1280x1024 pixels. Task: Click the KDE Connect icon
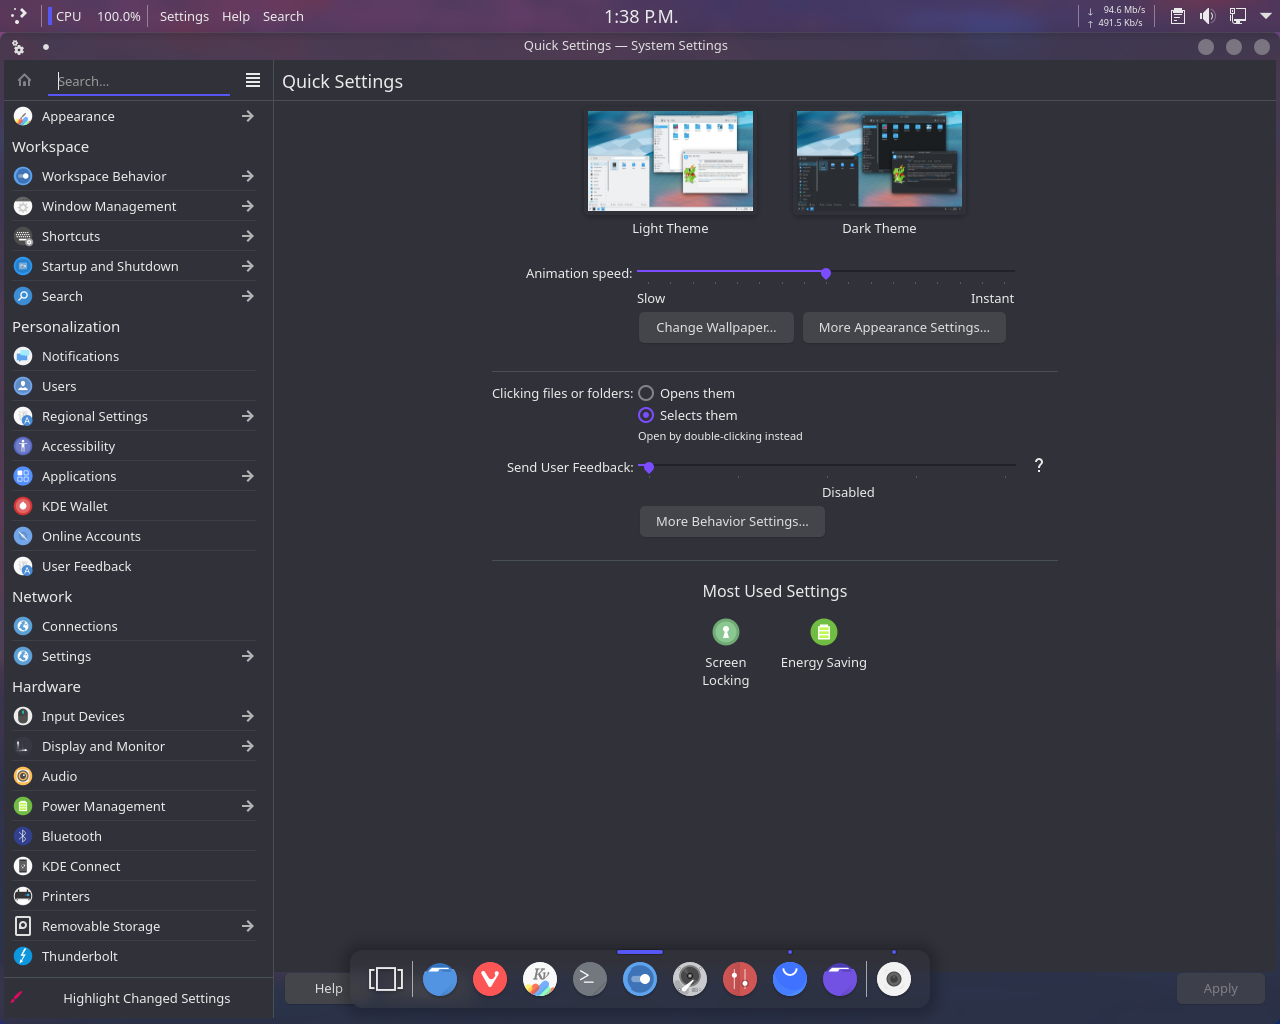(x=23, y=866)
